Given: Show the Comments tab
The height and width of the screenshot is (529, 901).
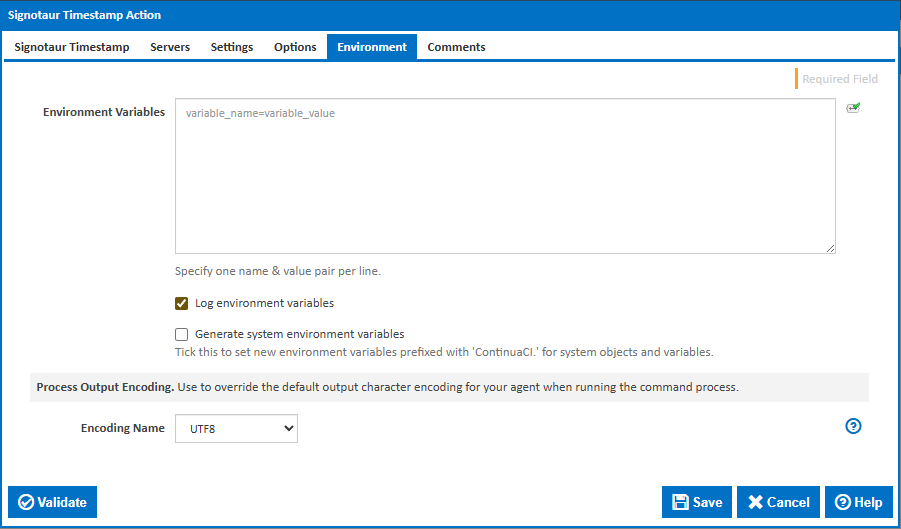Looking at the screenshot, I should pos(456,47).
